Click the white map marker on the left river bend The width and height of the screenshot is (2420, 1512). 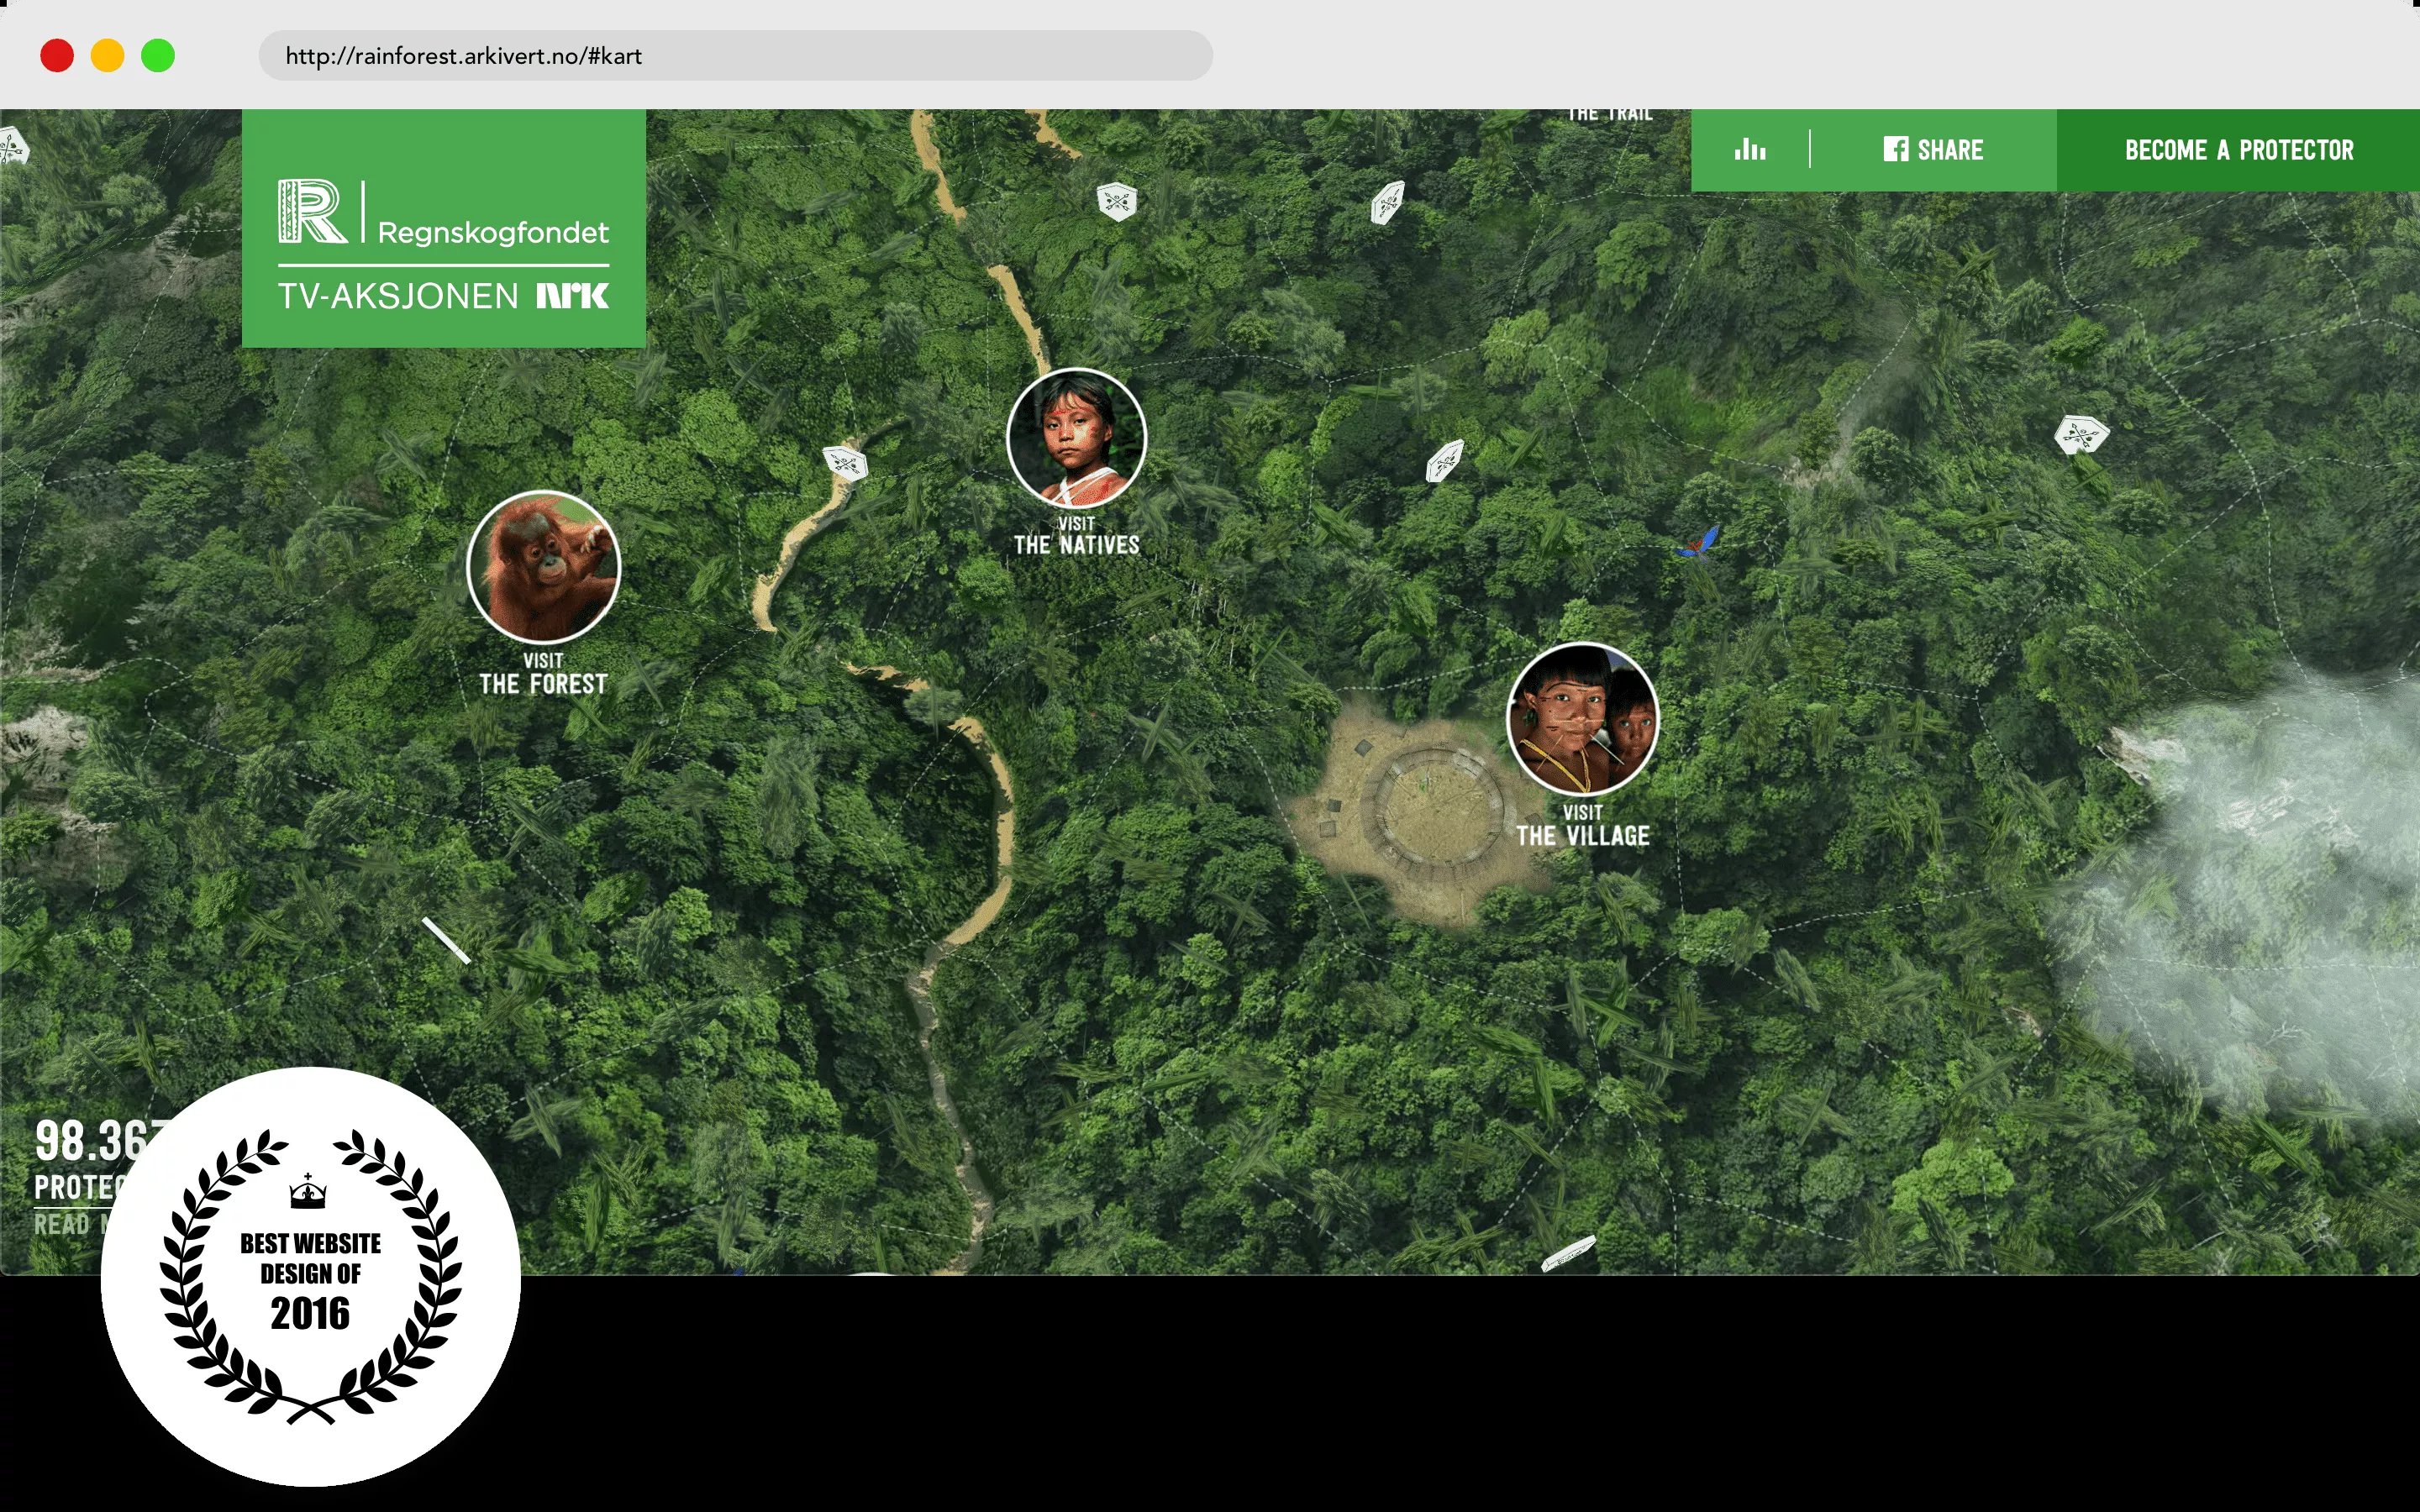coord(845,463)
